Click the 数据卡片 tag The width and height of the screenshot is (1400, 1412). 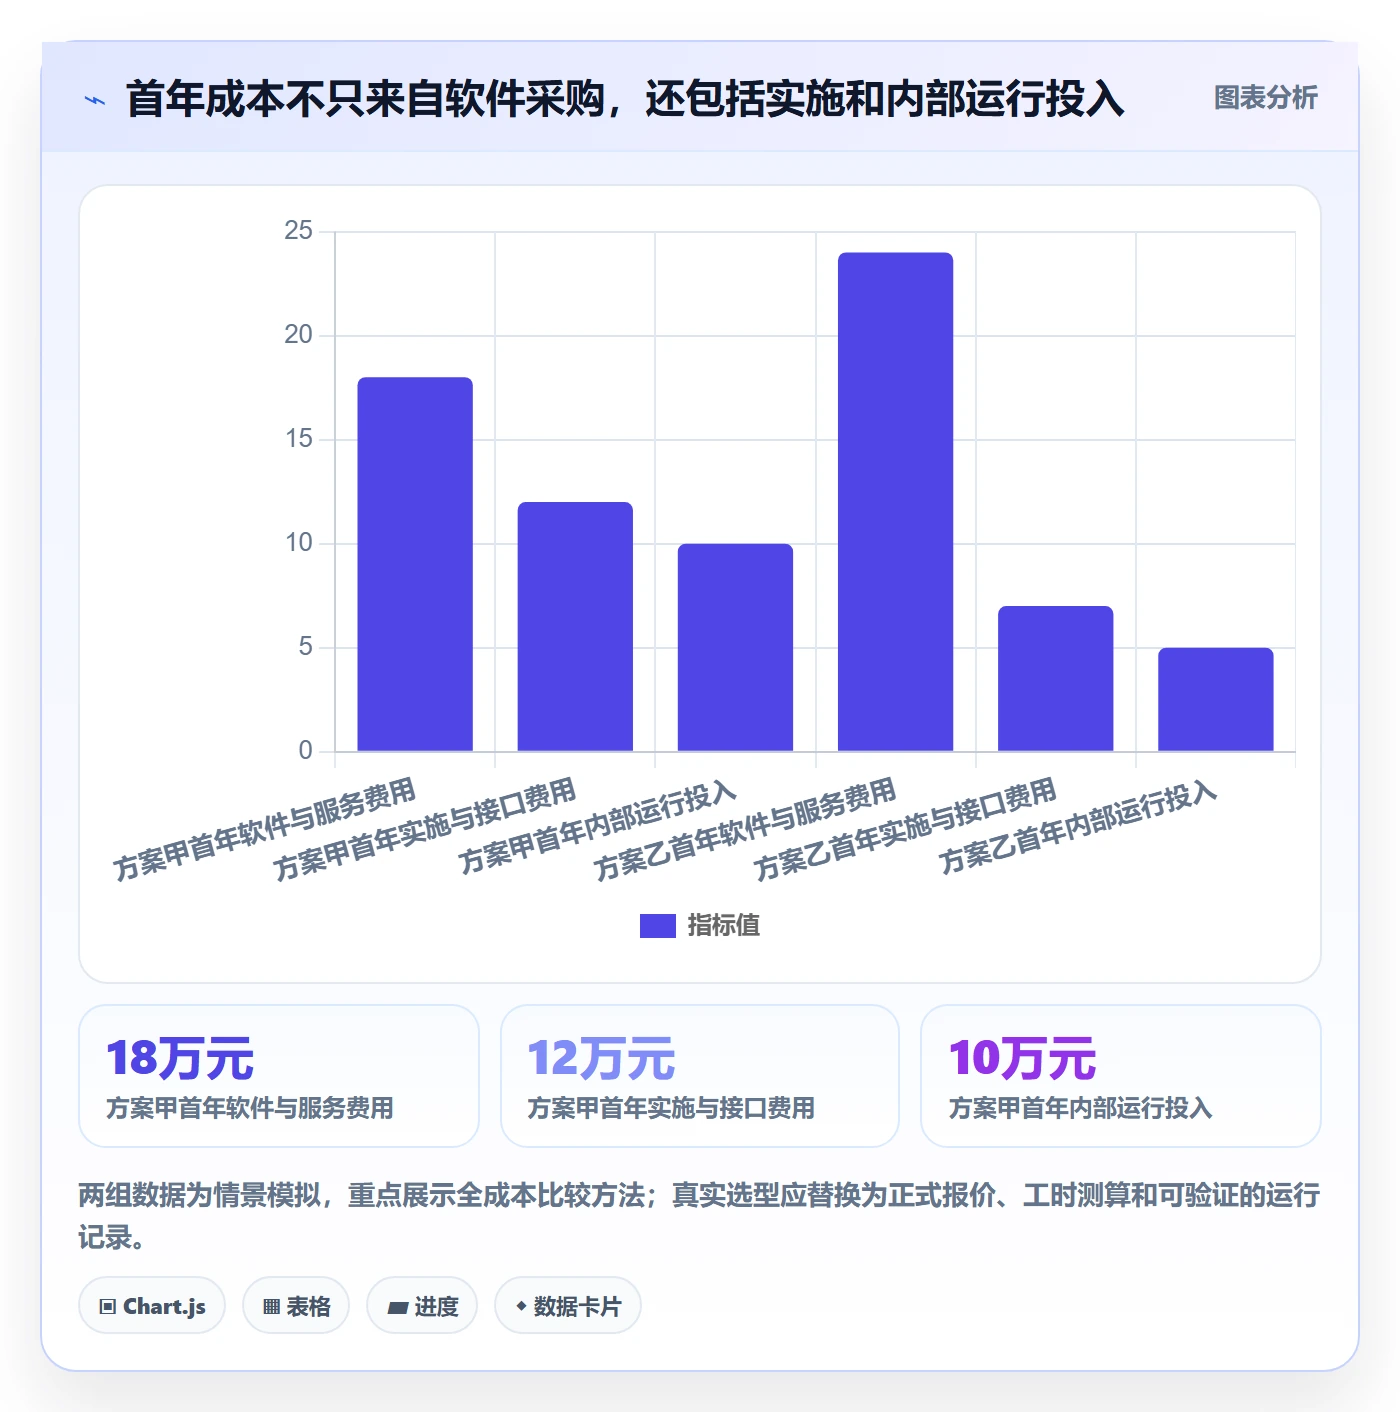[568, 1306]
